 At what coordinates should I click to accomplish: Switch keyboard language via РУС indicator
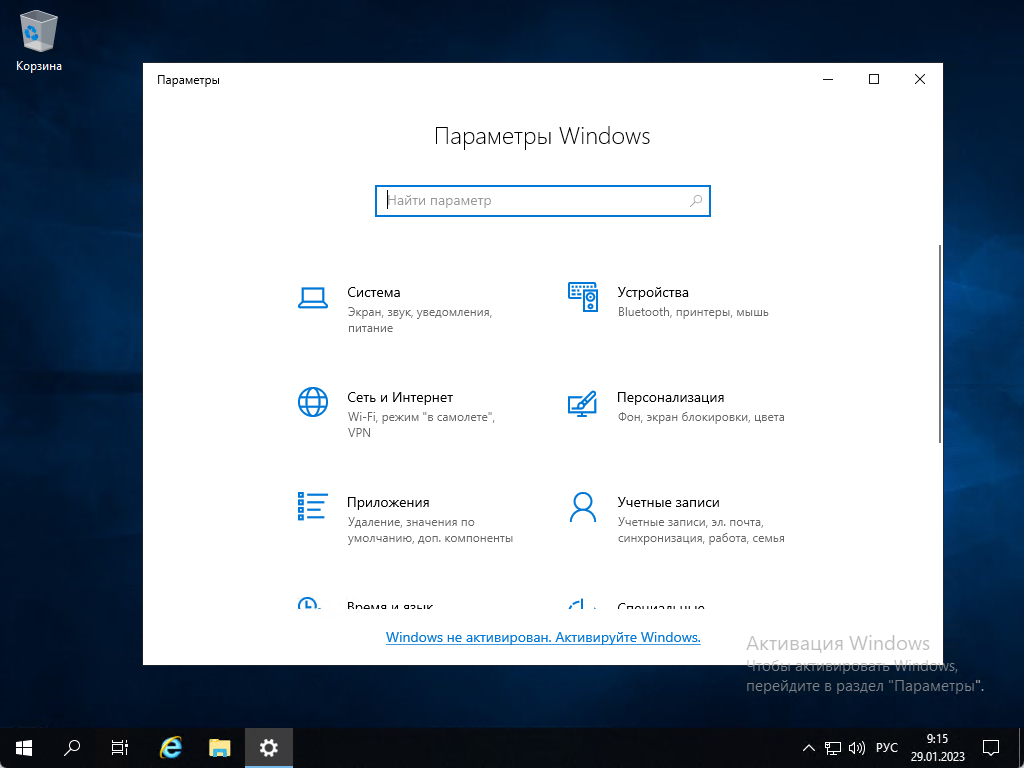pyautogui.click(x=886, y=747)
